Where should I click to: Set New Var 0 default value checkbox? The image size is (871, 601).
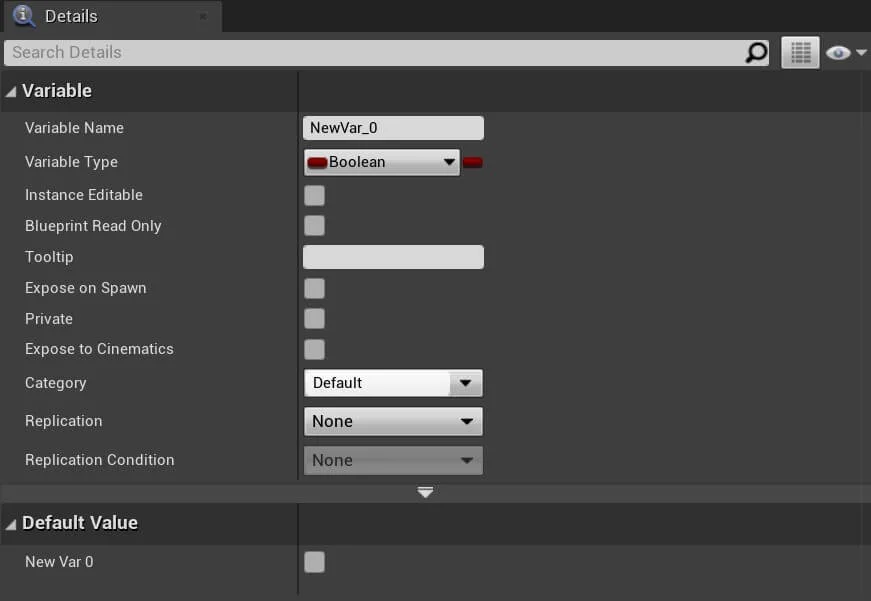(x=314, y=562)
